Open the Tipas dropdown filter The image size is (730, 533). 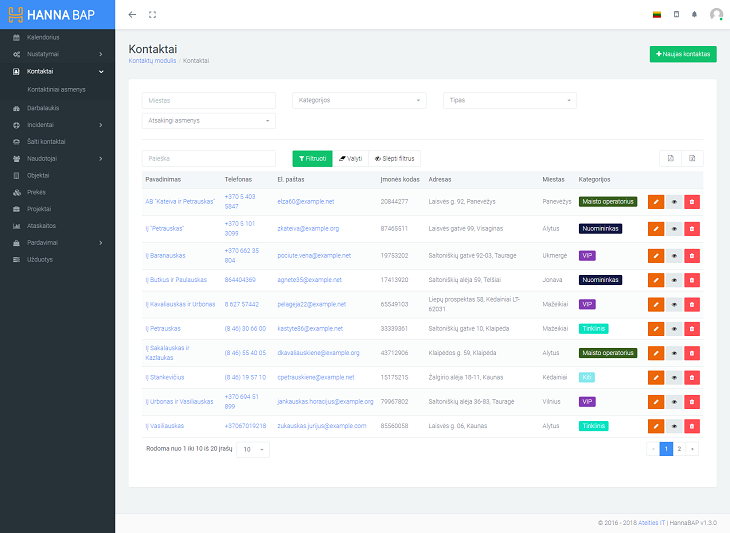coord(510,100)
